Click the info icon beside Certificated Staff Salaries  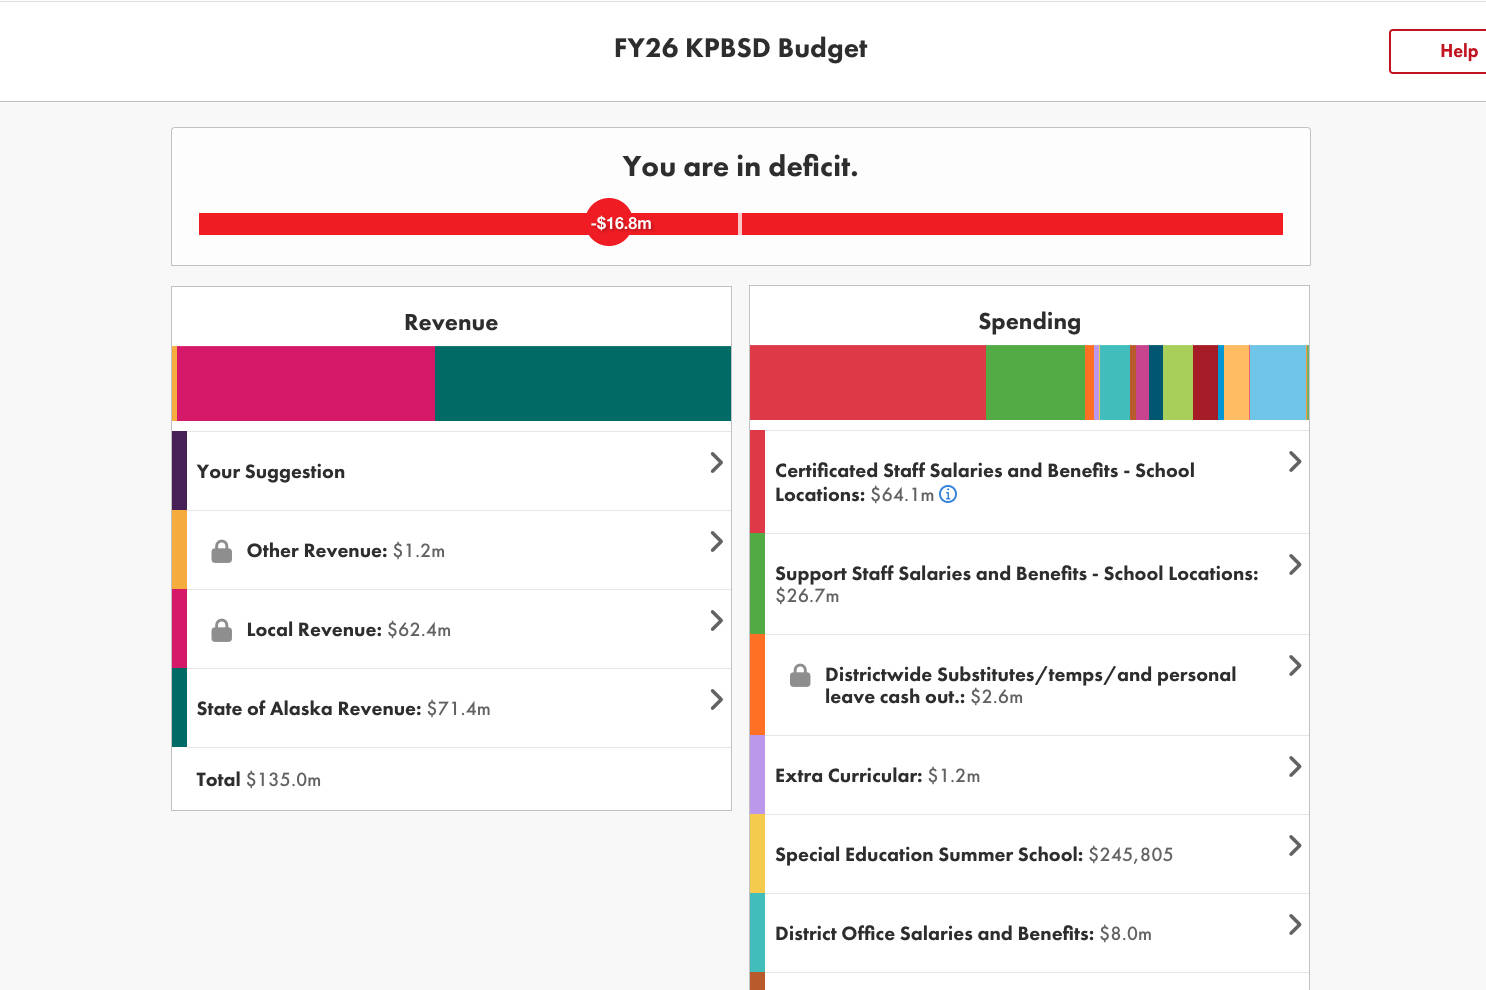tap(948, 494)
